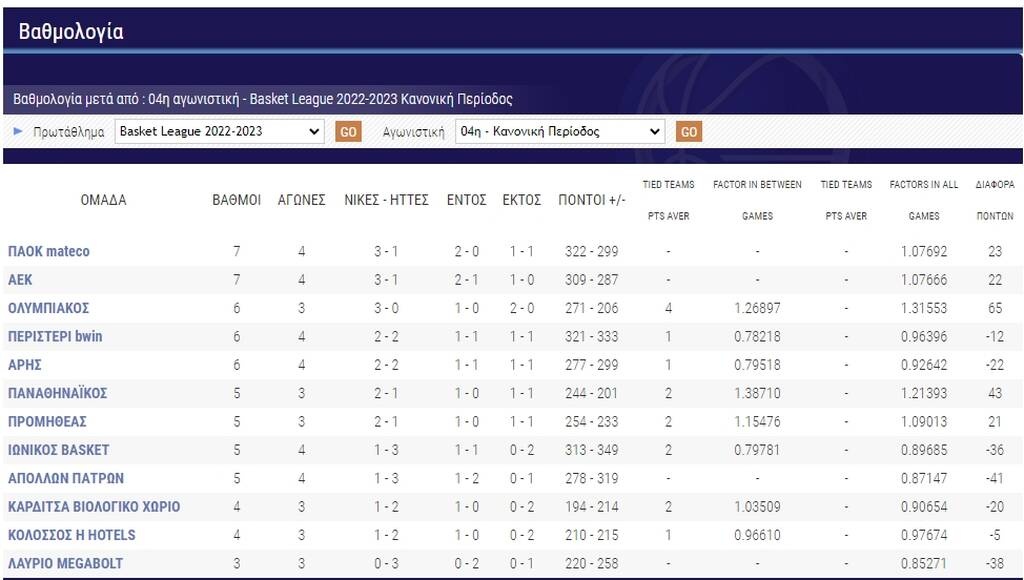Screen dimensions: 1024x580
Task: Click the factor value 1.38710
Action: [x=758, y=393]
